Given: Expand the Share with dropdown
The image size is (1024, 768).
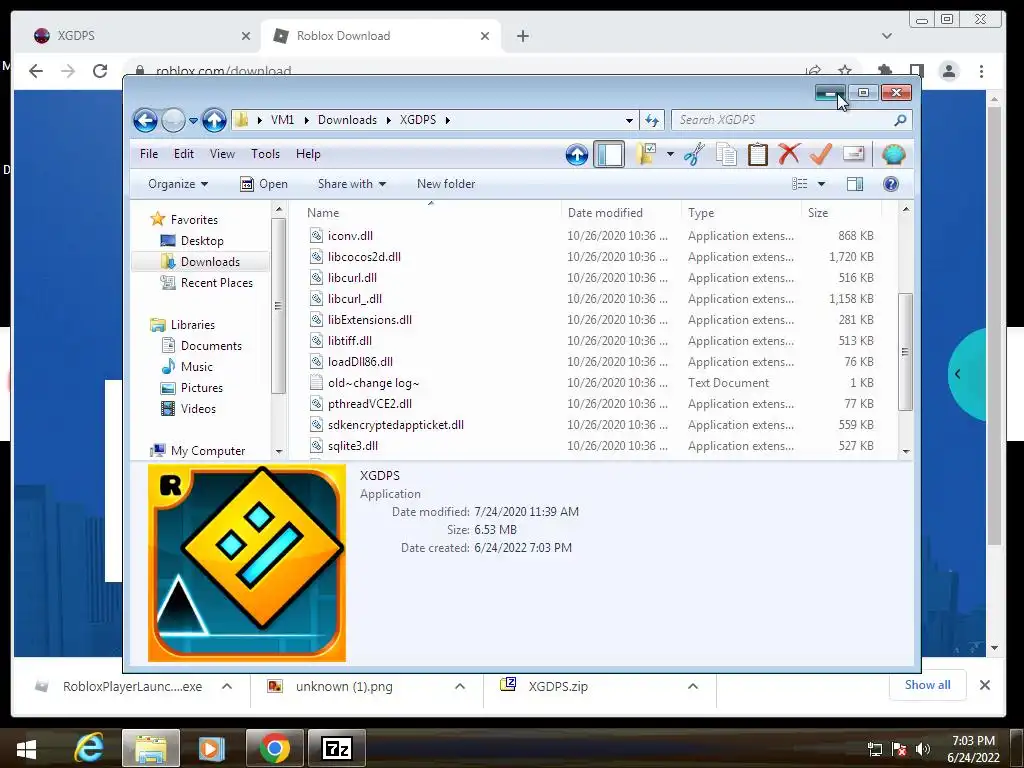Looking at the screenshot, I should [352, 184].
